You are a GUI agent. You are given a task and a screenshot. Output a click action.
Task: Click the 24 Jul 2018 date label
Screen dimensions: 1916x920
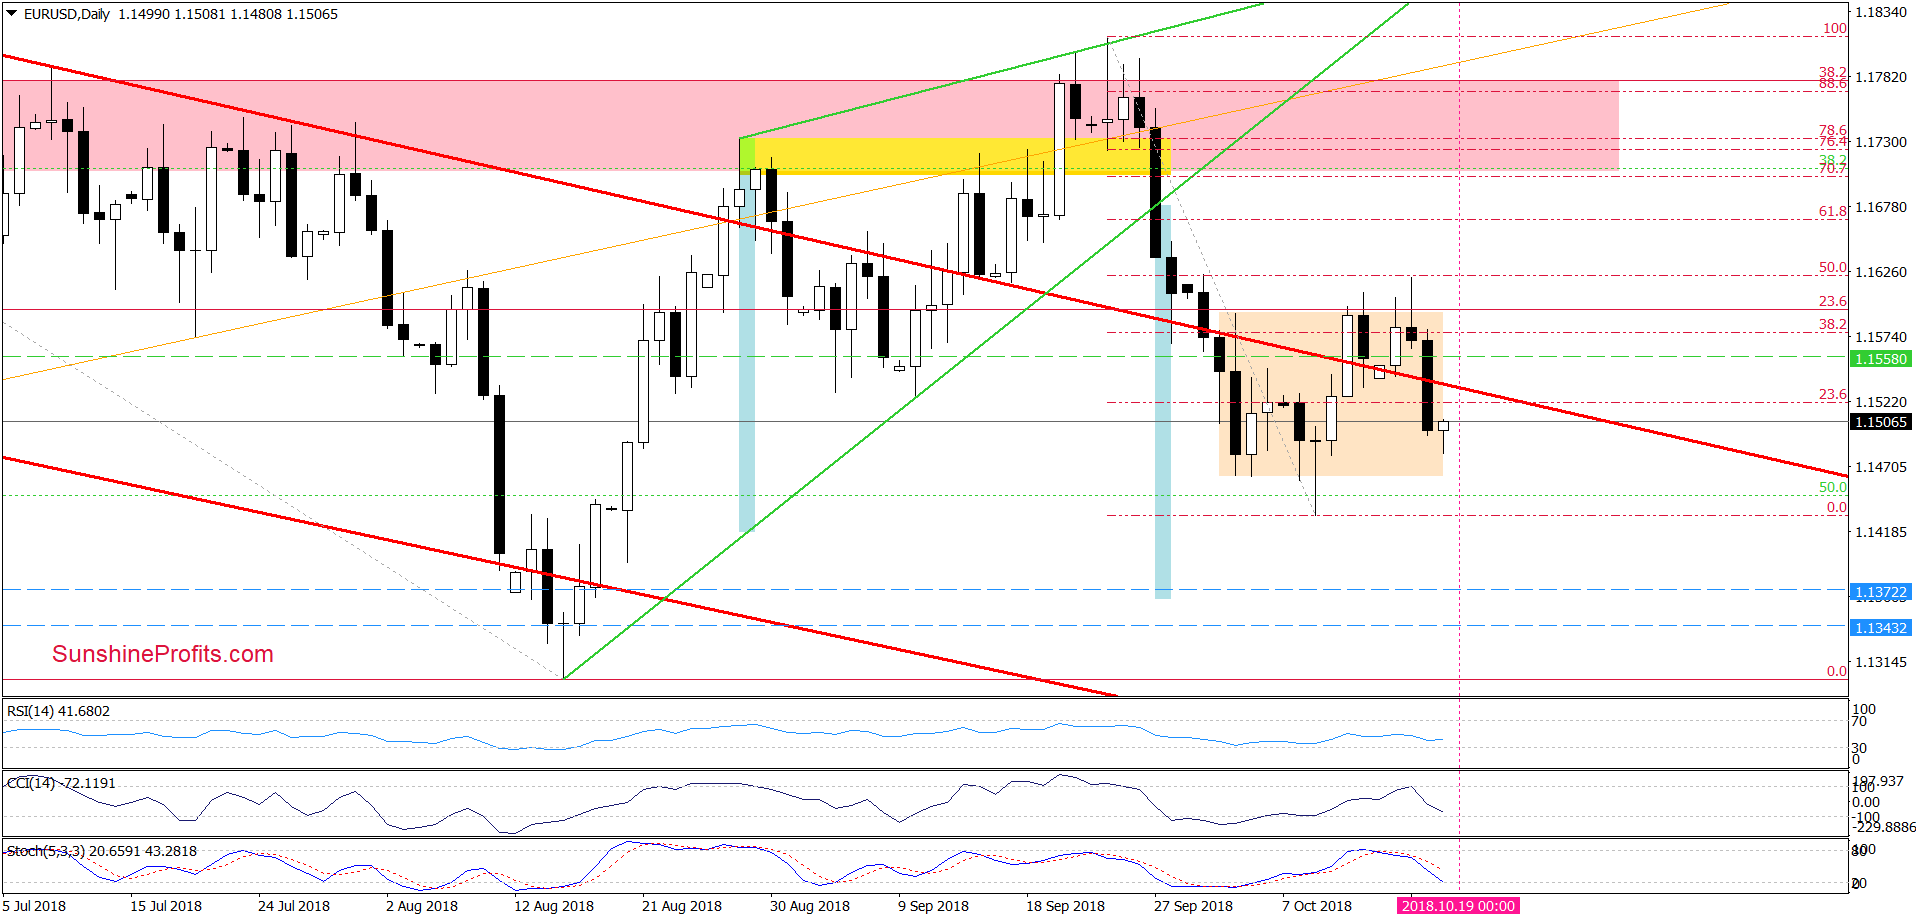[x=294, y=906]
